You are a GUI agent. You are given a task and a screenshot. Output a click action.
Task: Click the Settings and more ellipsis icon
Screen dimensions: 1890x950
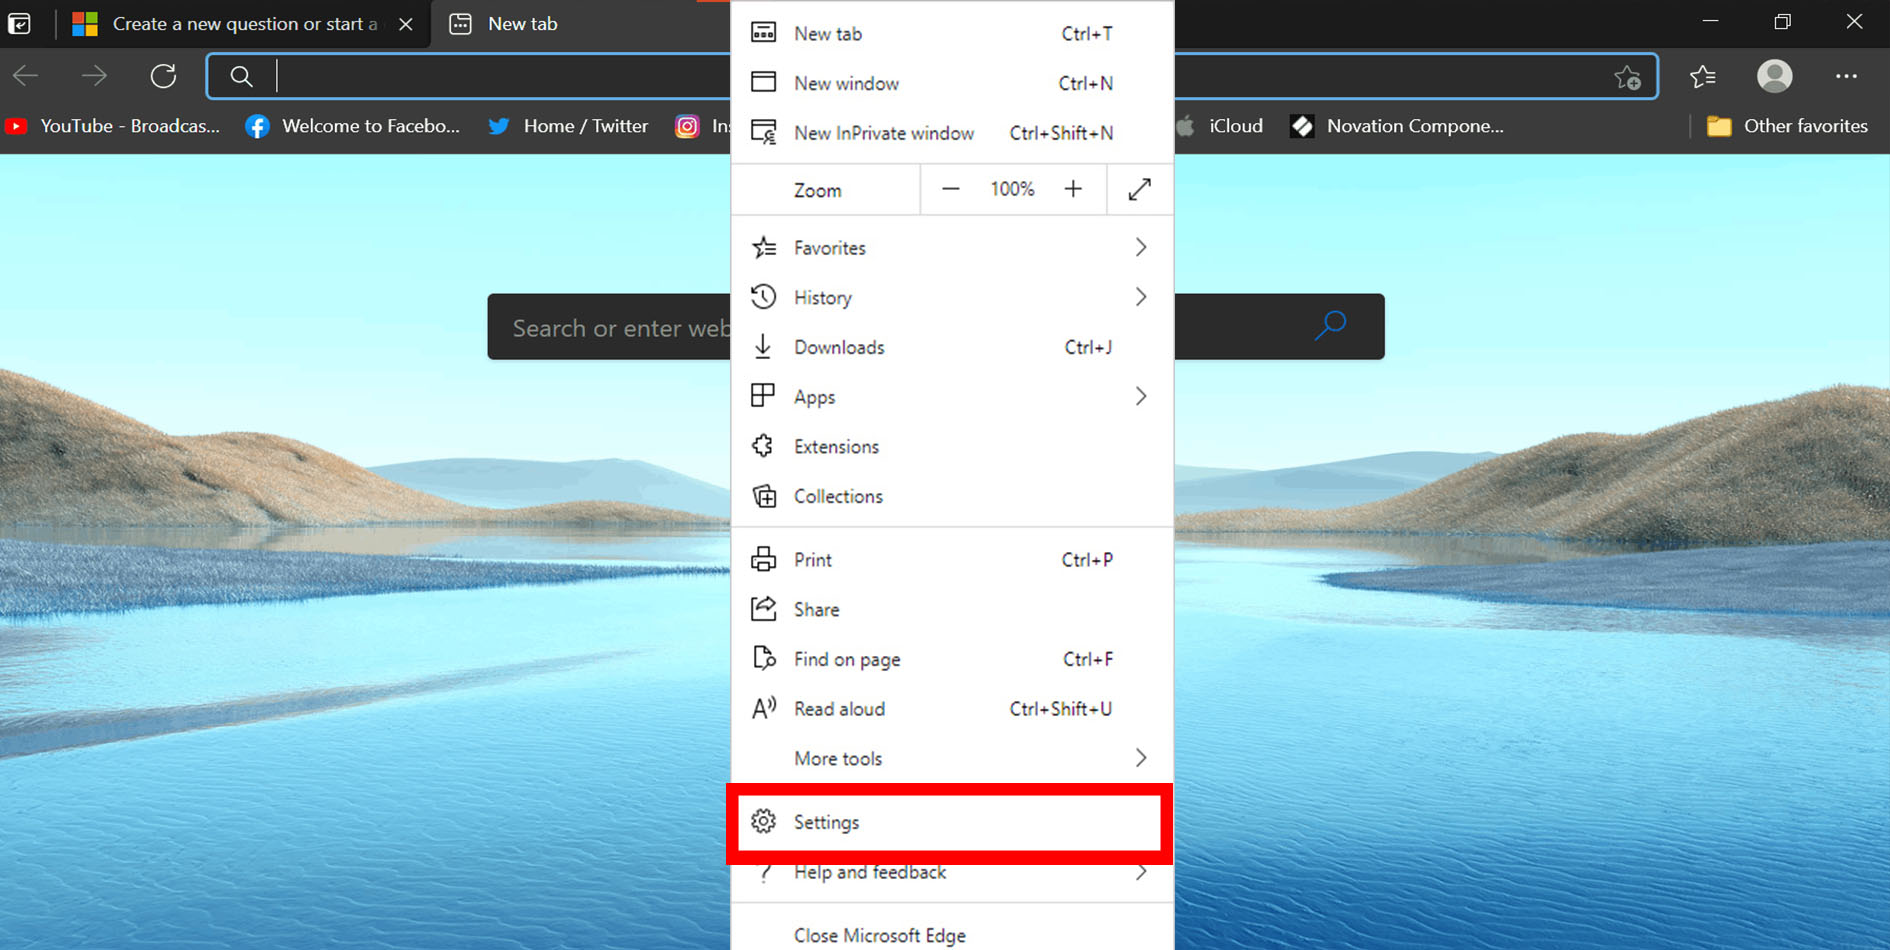[1845, 76]
